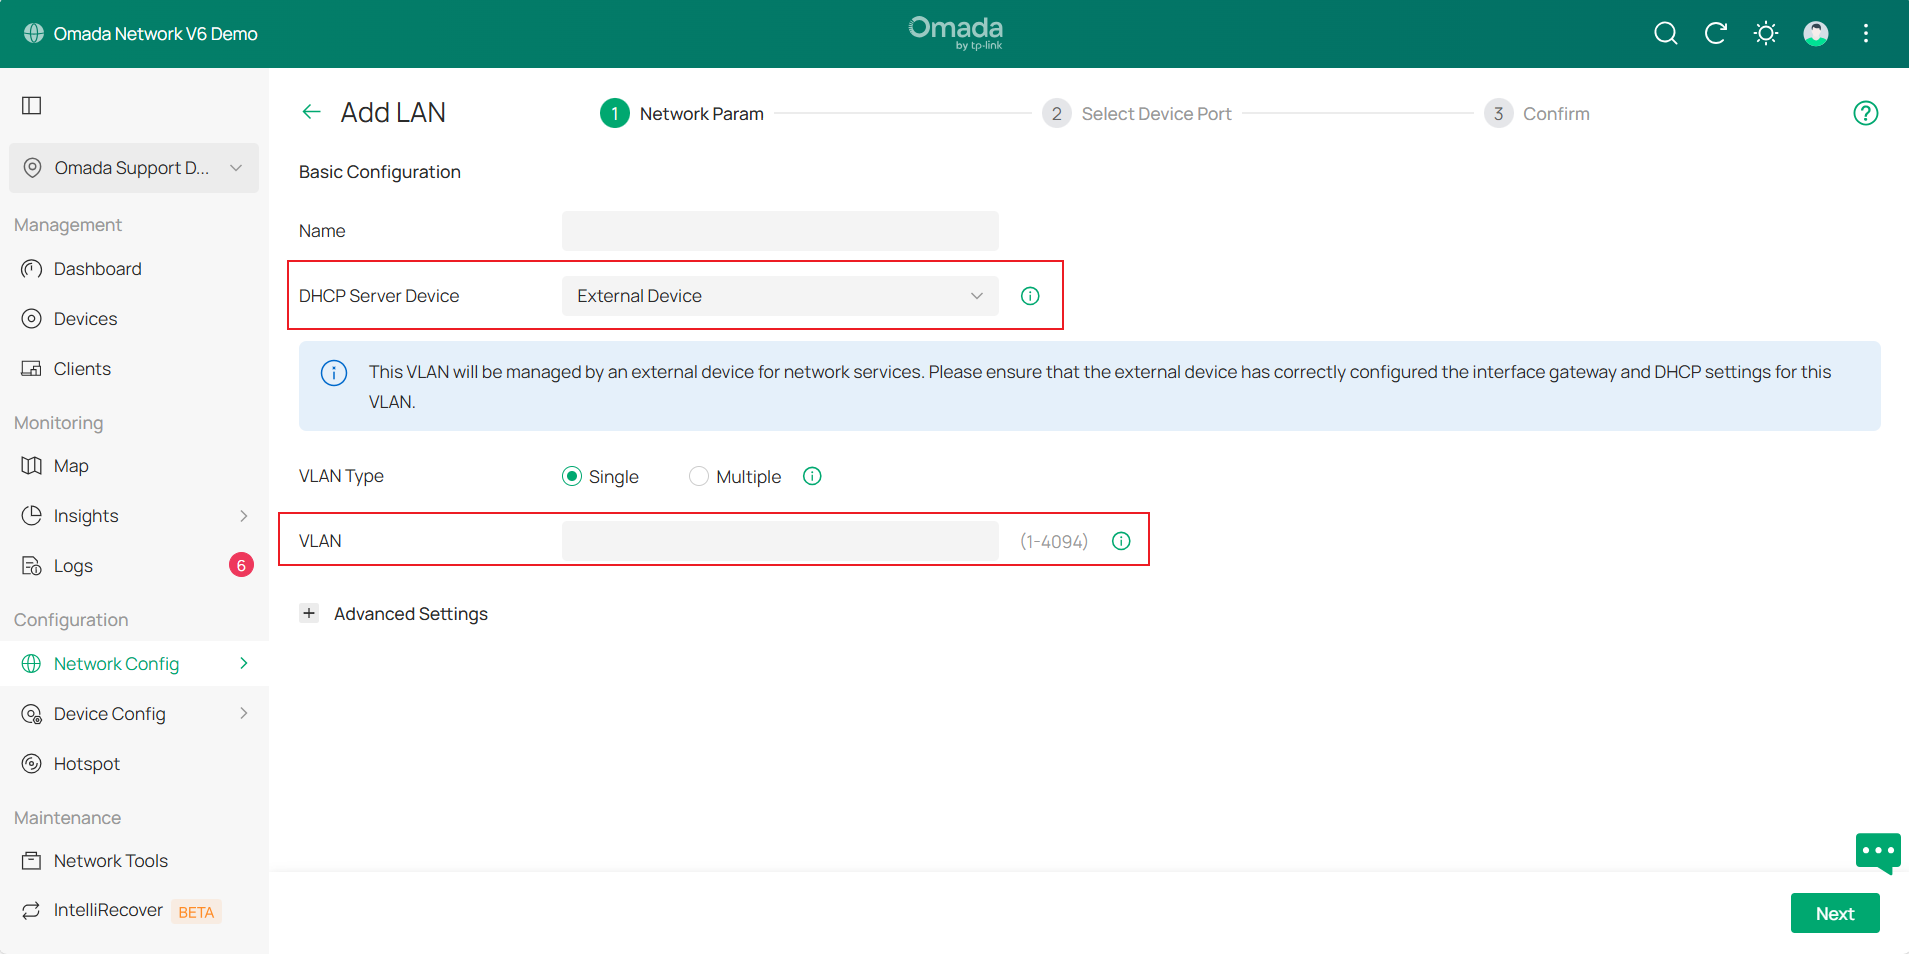The width and height of the screenshot is (1909, 954).
Task: Open the Dashboard panel
Action: (97, 268)
